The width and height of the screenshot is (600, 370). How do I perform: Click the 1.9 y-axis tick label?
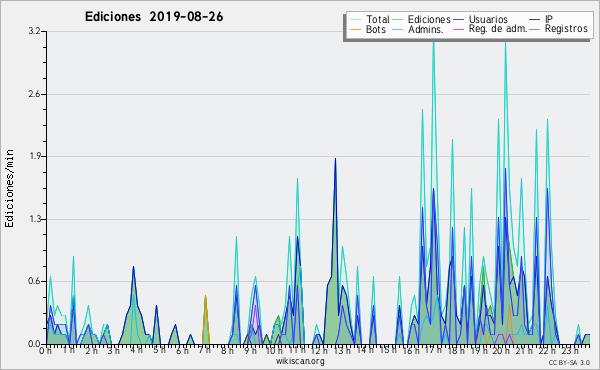34,156
